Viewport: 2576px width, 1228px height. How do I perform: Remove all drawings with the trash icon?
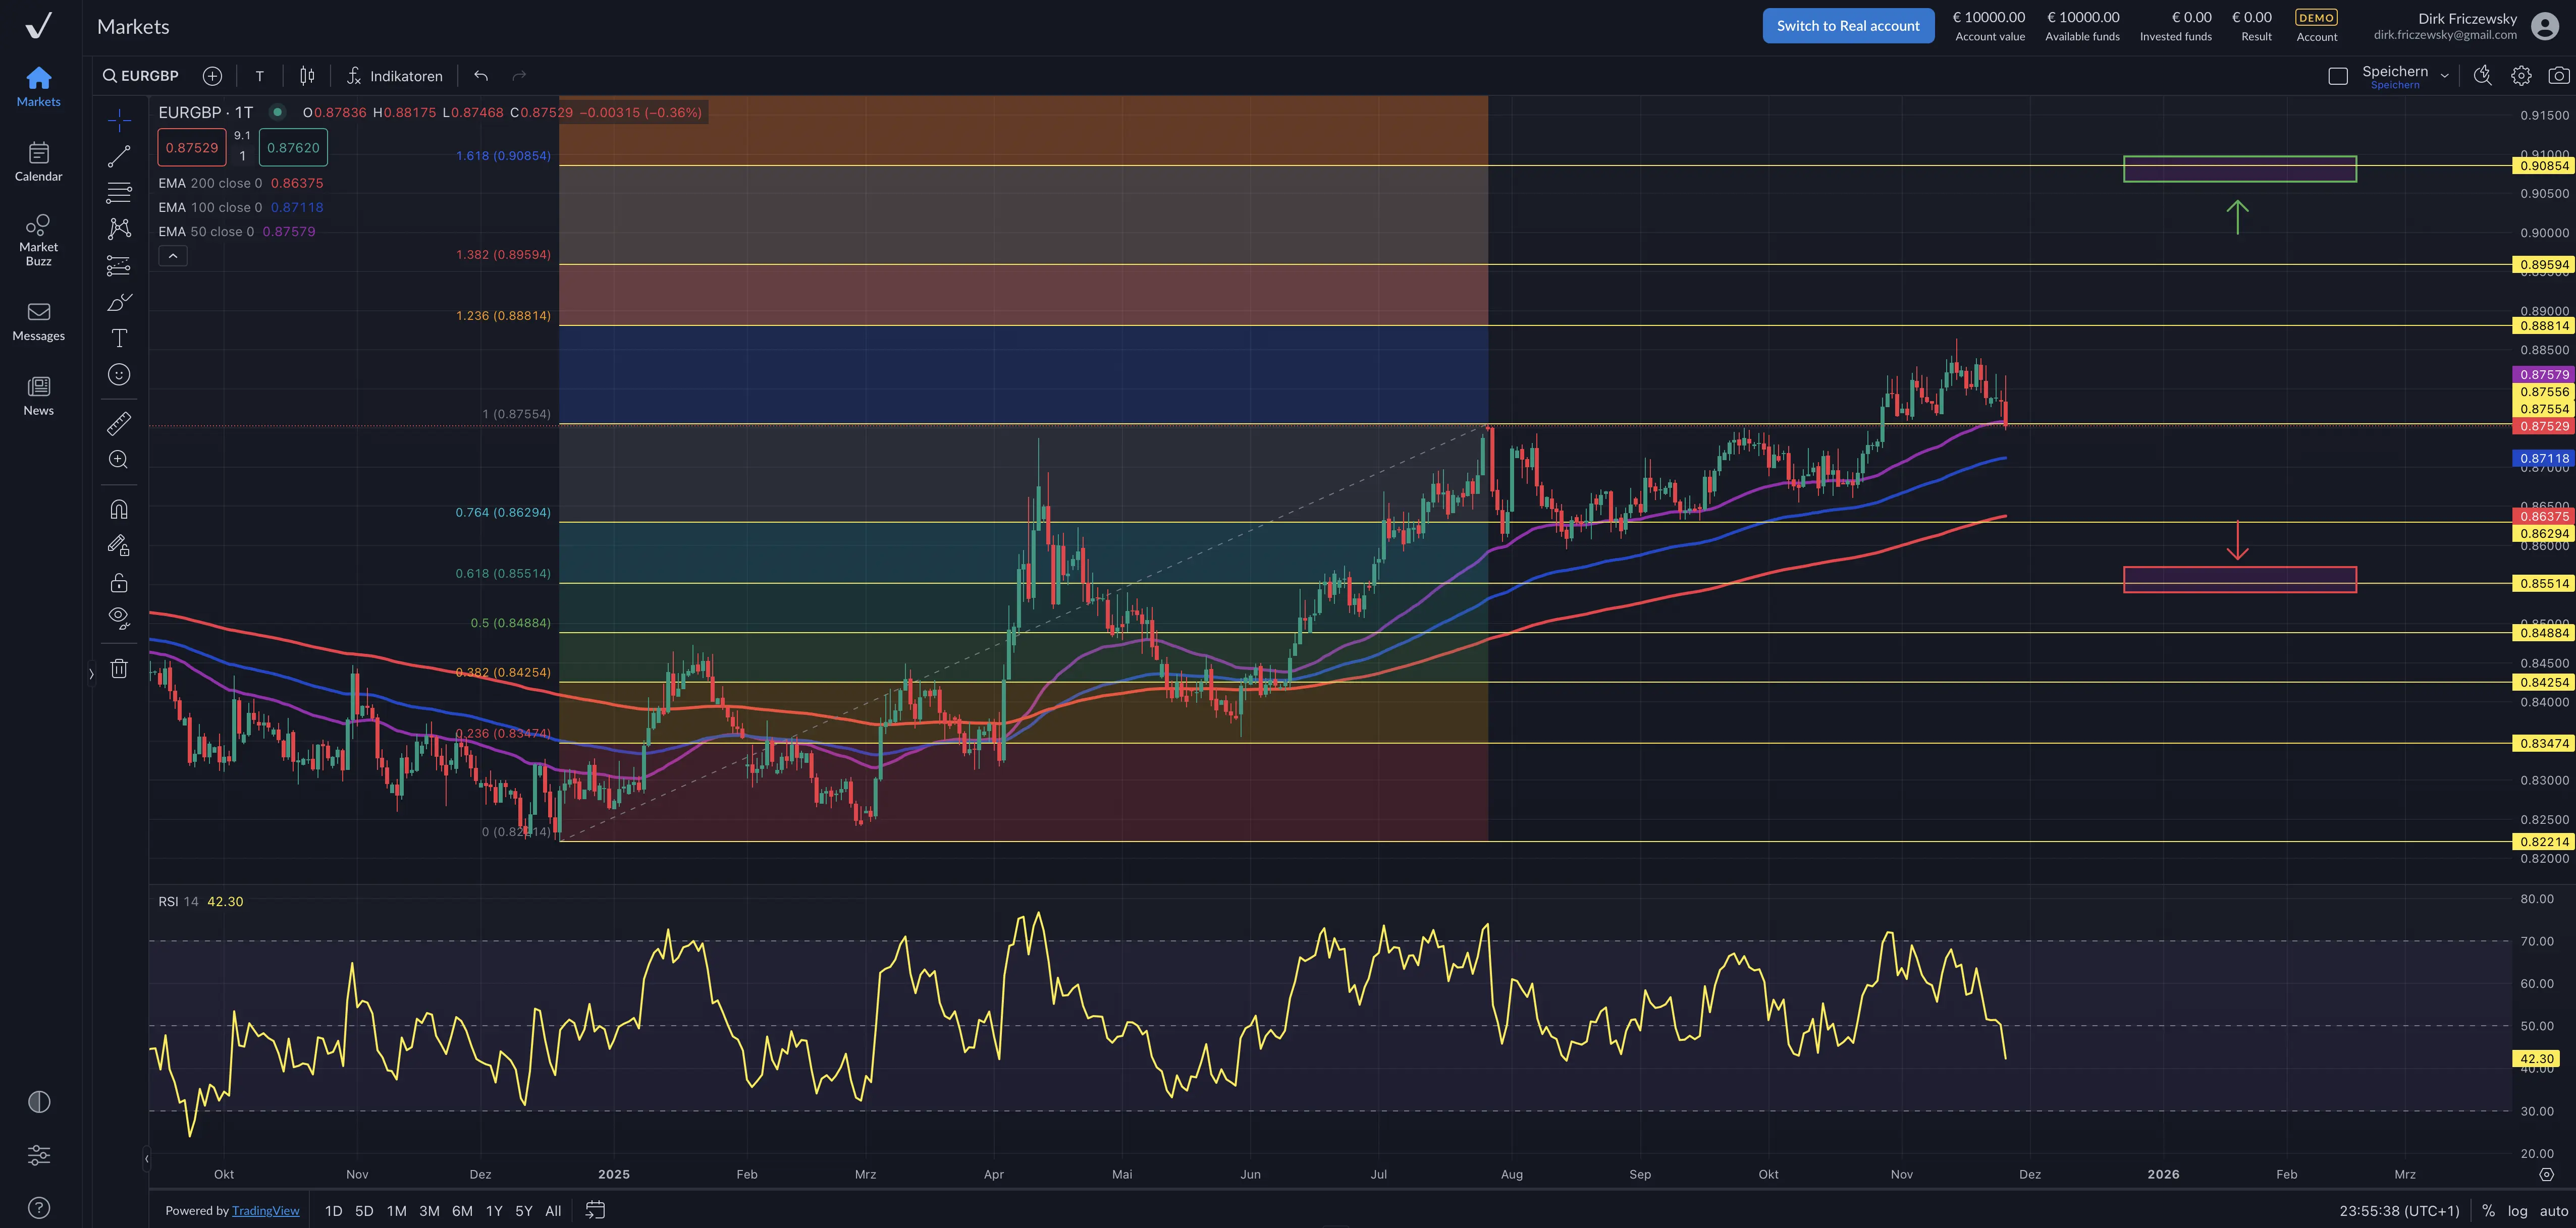click(119, 668)
